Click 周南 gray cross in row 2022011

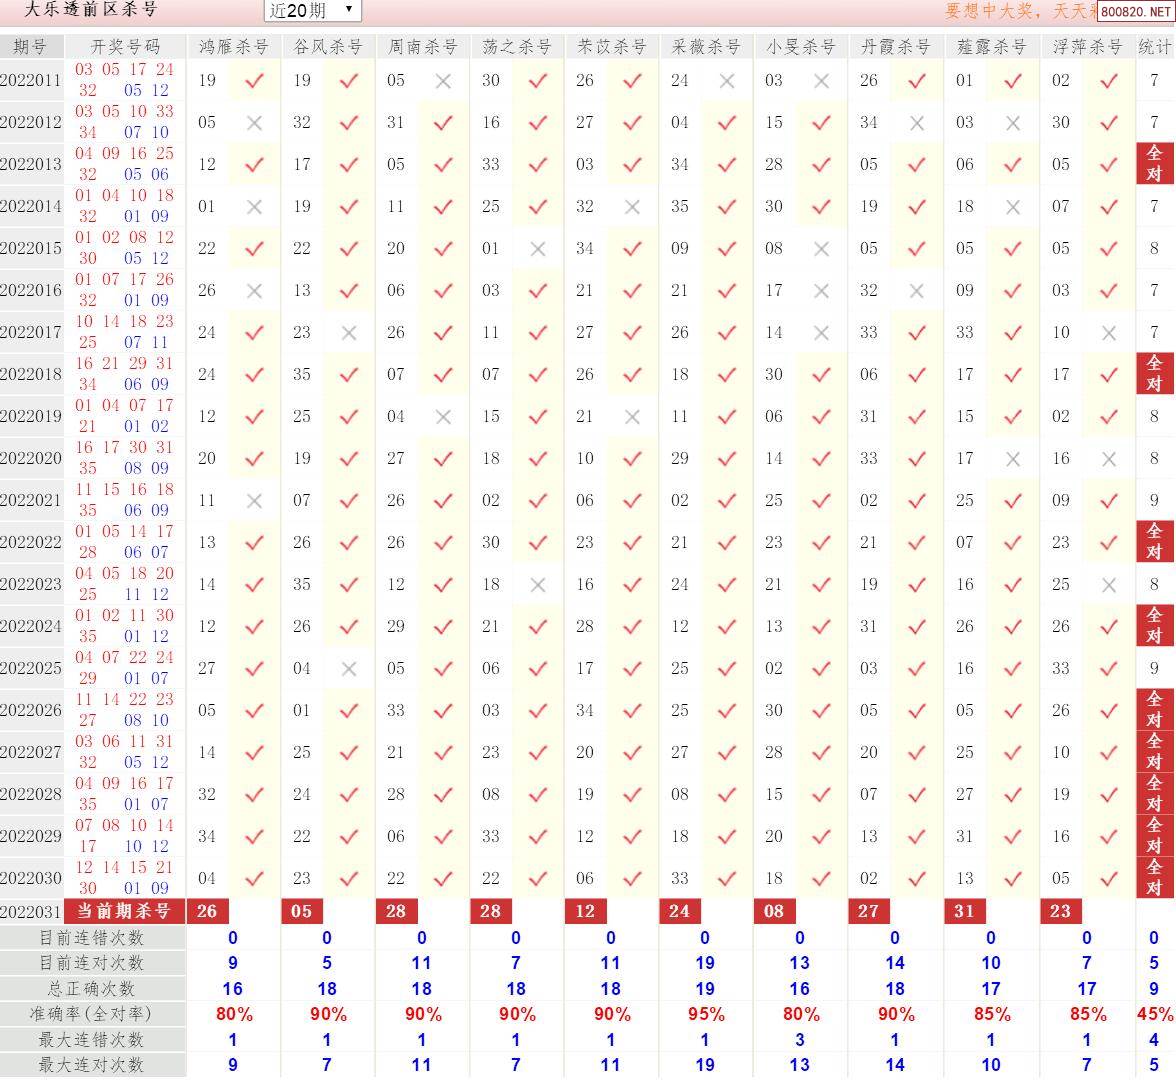443,81
